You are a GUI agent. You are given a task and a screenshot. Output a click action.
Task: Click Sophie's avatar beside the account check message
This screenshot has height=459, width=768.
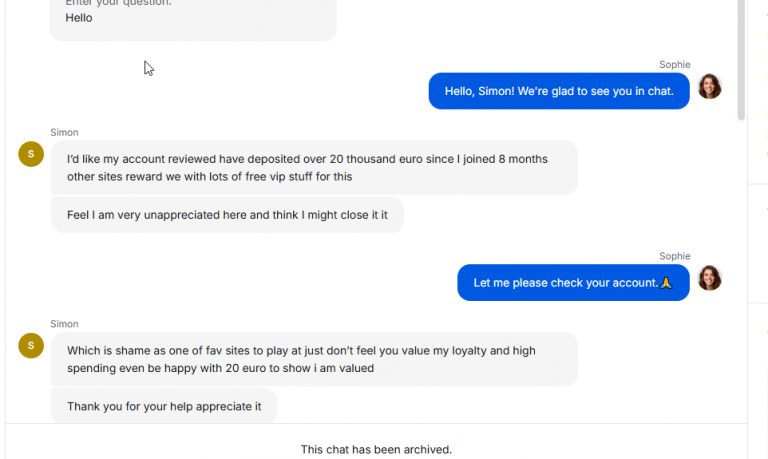pyautogui.click(x=709, y=278)
